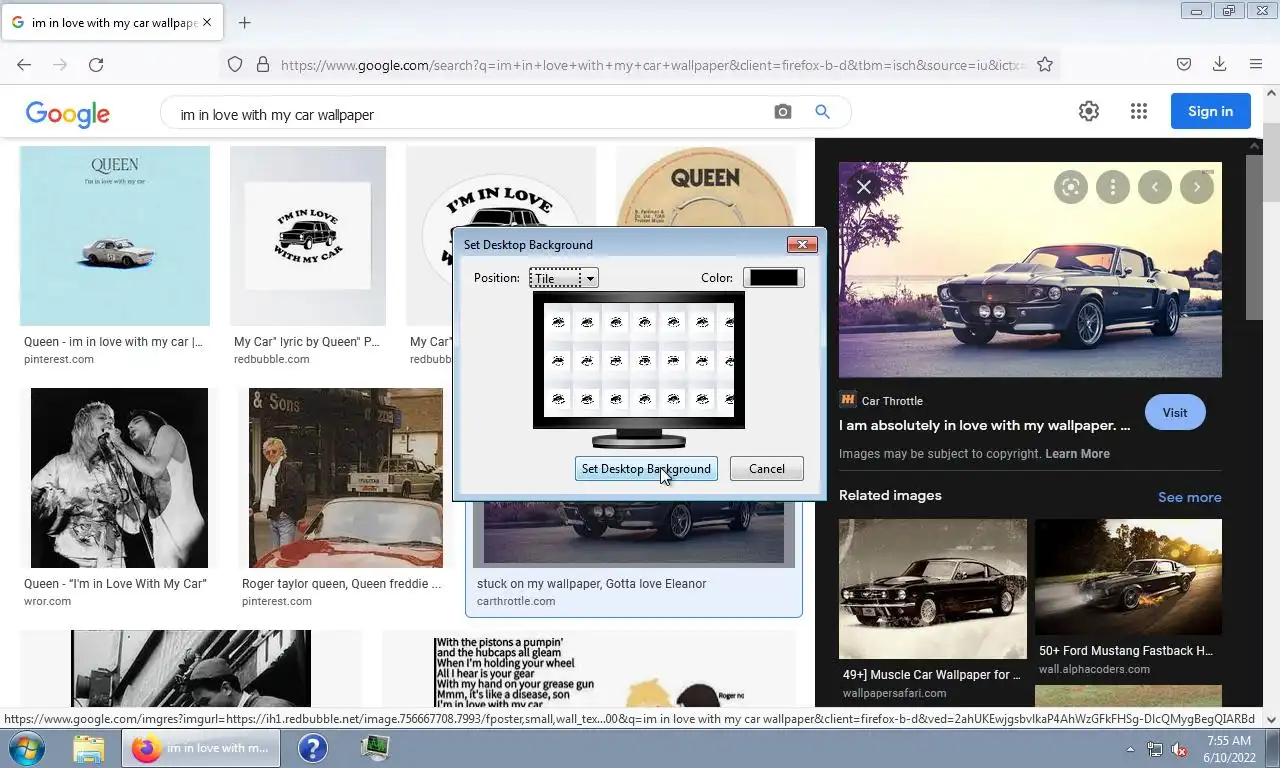
Task: Open the three-dot options on the preview image
Action: click(x=1113, y=187)
